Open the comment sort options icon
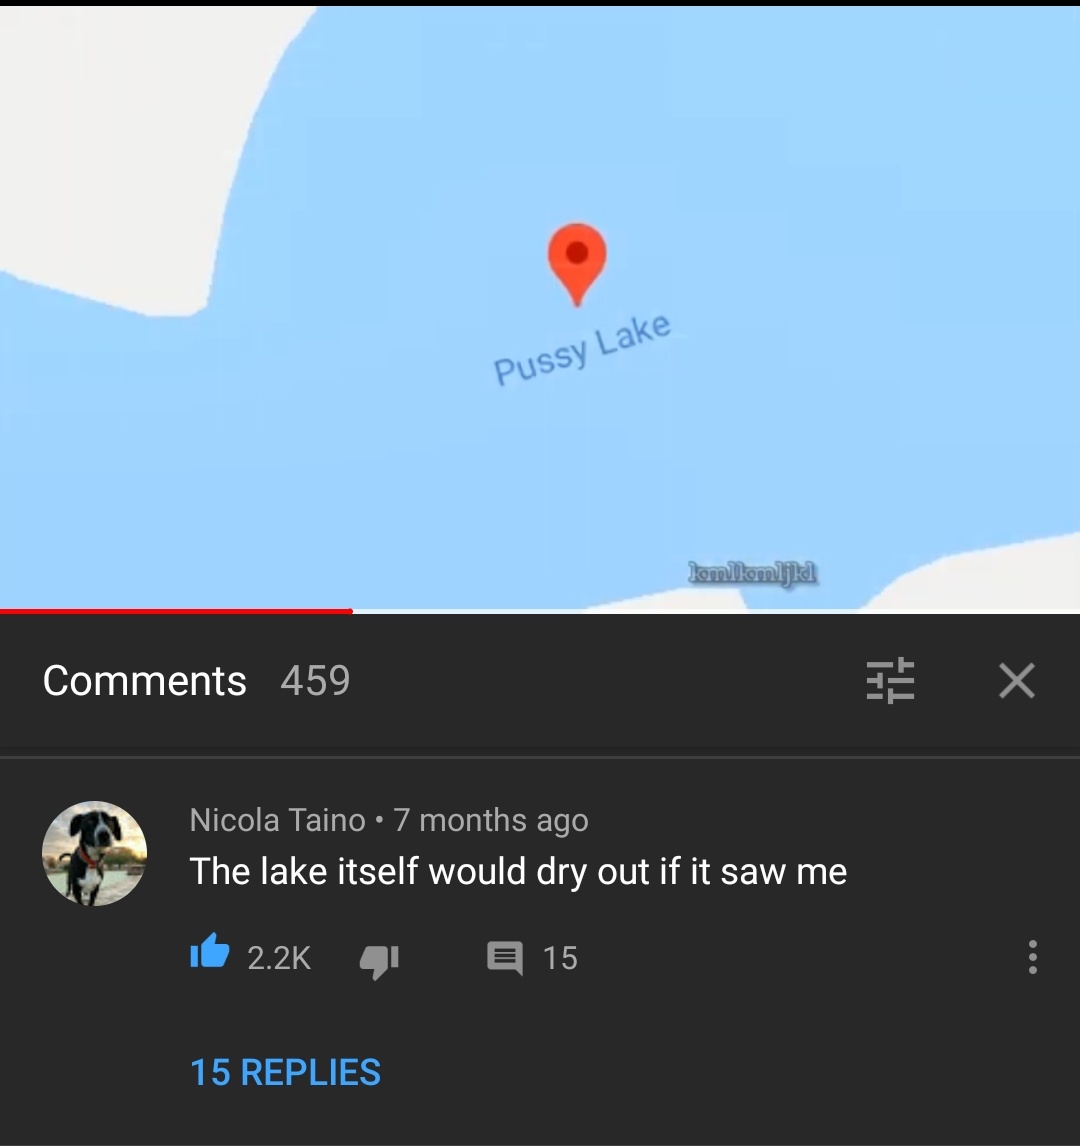The image size is (1080, 1146). [x=890, y=681]
